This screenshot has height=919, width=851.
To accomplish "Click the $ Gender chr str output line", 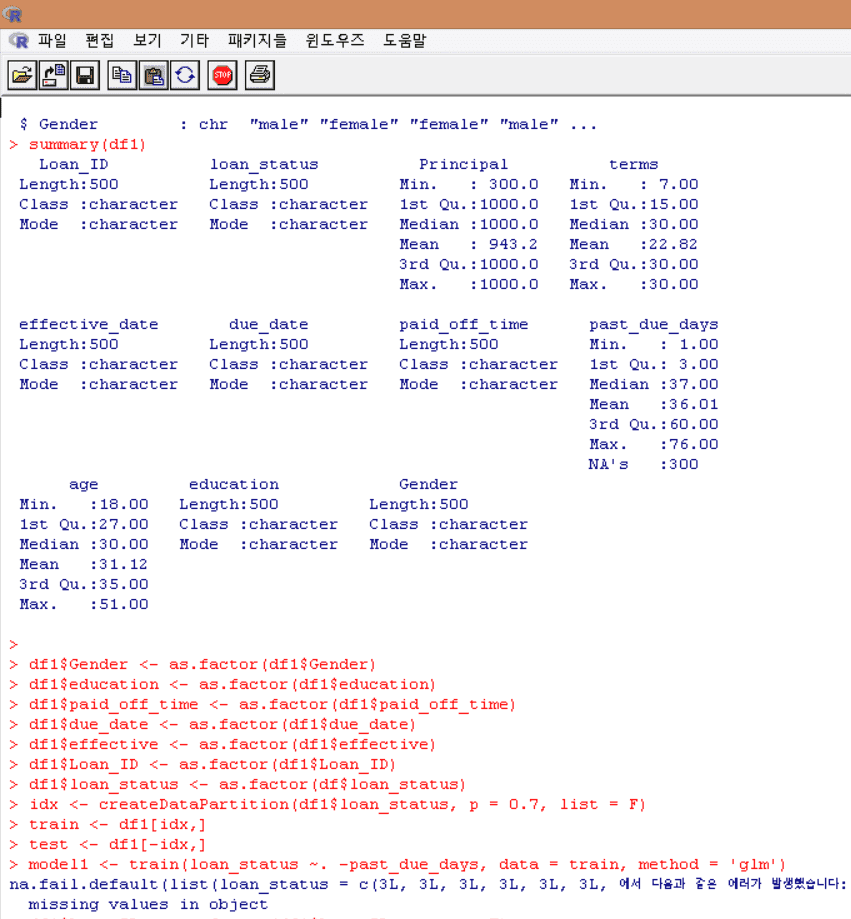I will click(308, 125).
